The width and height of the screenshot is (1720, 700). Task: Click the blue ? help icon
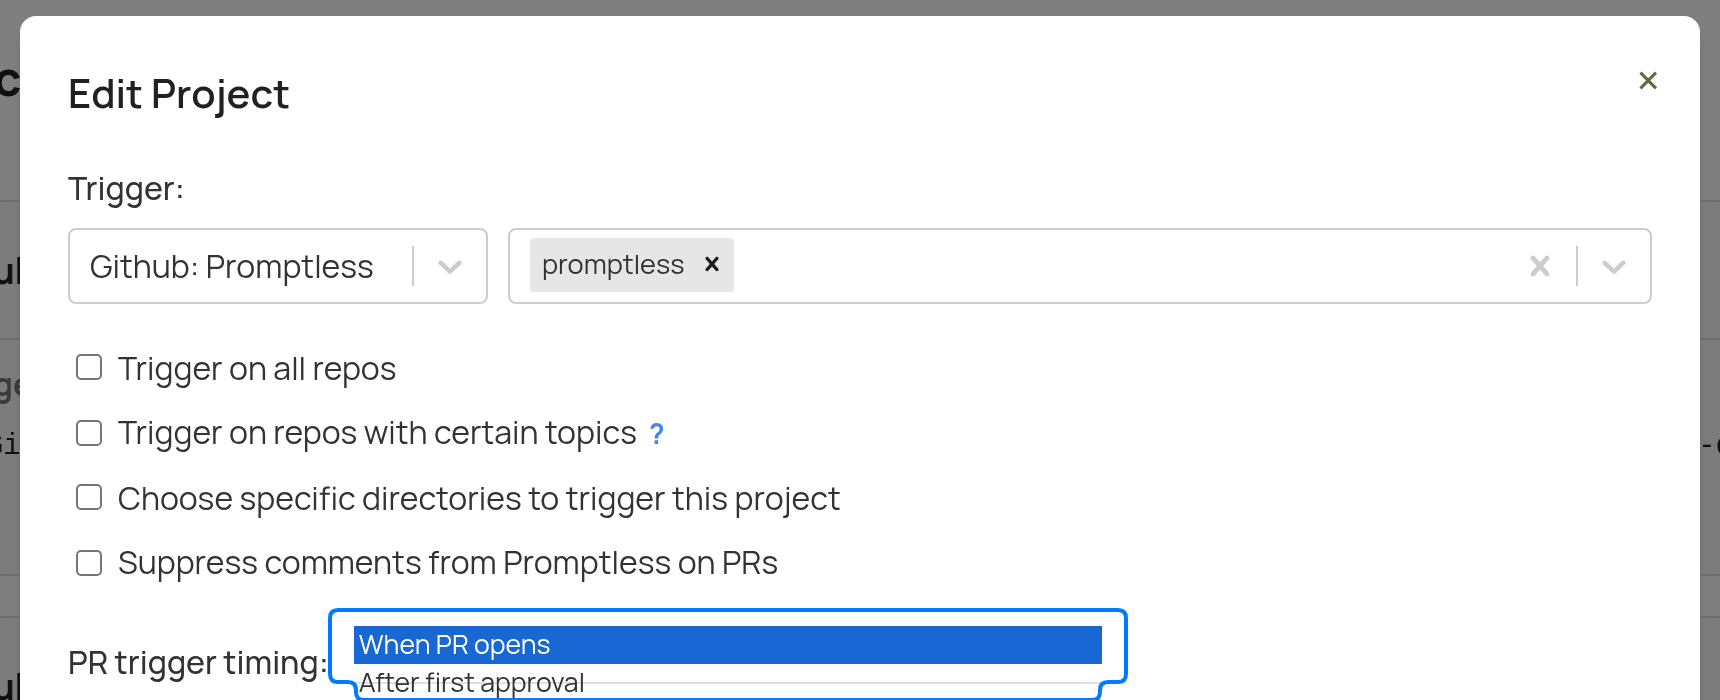click(656, 433)
